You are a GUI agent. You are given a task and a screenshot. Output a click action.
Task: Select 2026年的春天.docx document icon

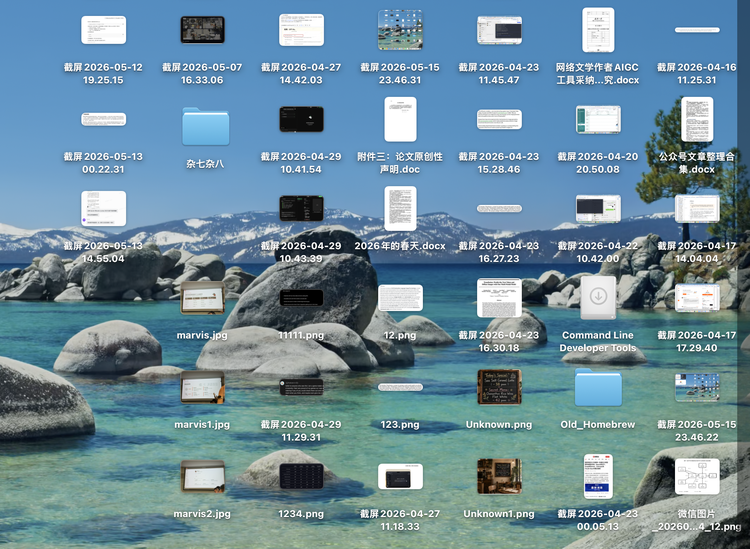point(400,209)
